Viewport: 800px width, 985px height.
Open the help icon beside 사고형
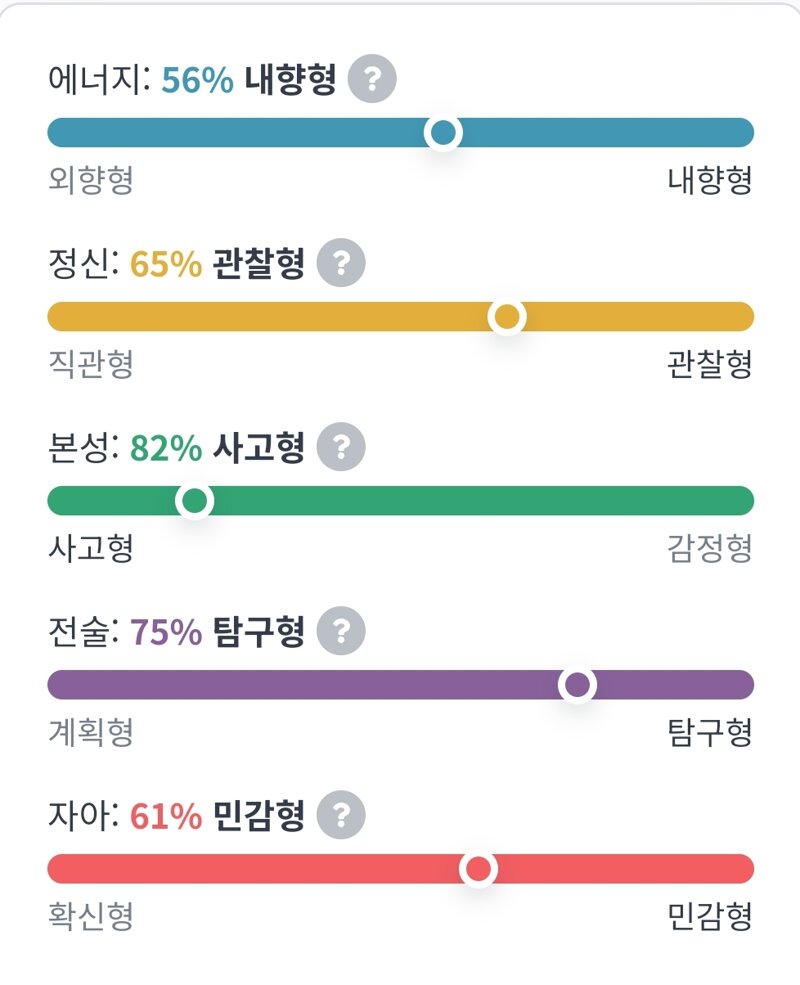(341, 447)
